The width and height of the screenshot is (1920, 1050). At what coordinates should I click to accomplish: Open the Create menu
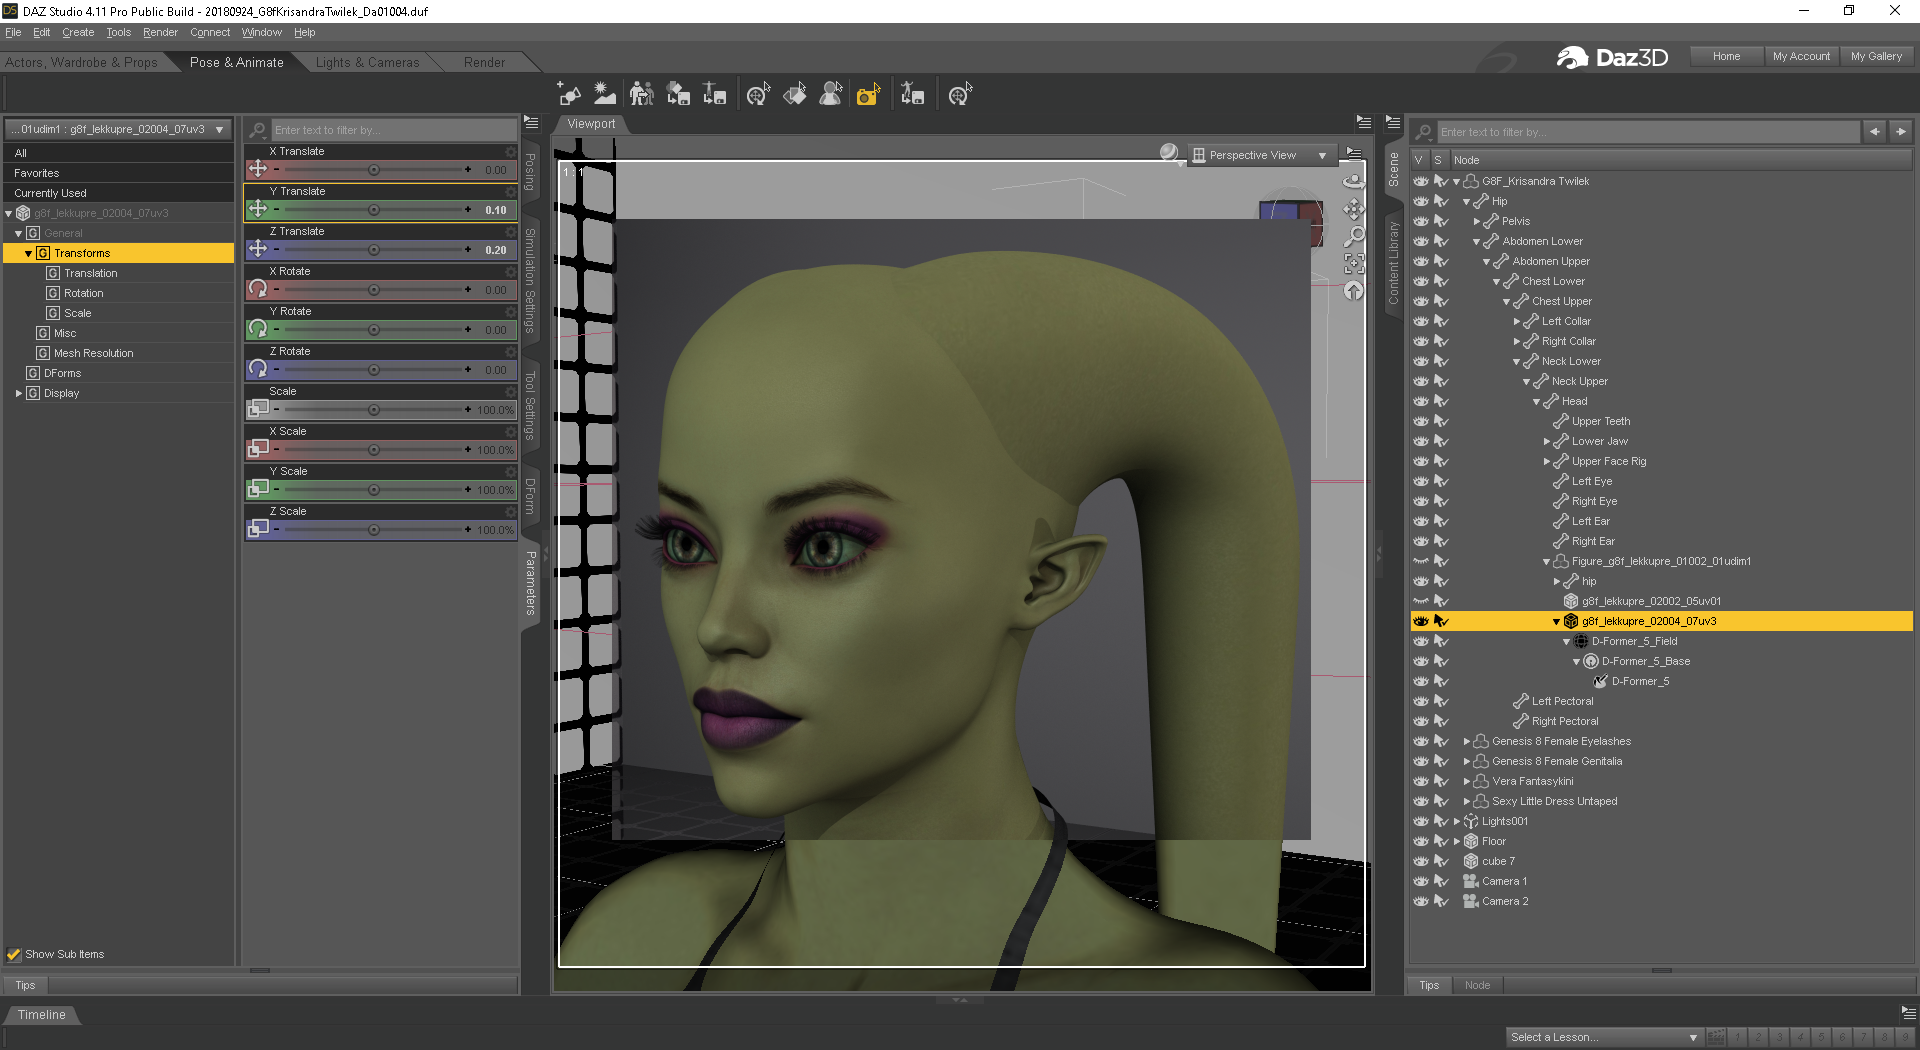pos(78,32)
